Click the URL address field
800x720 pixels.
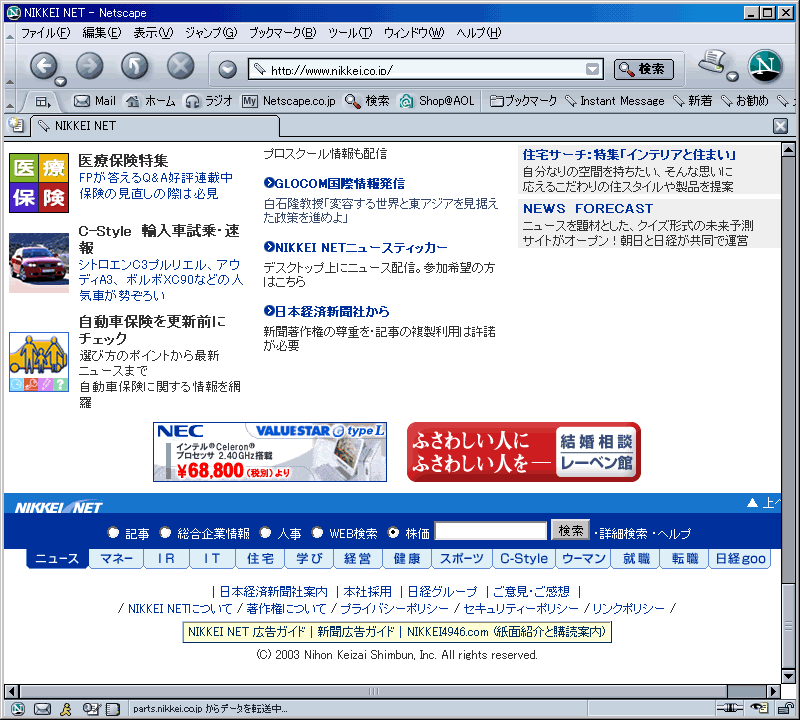coord(426,69)
